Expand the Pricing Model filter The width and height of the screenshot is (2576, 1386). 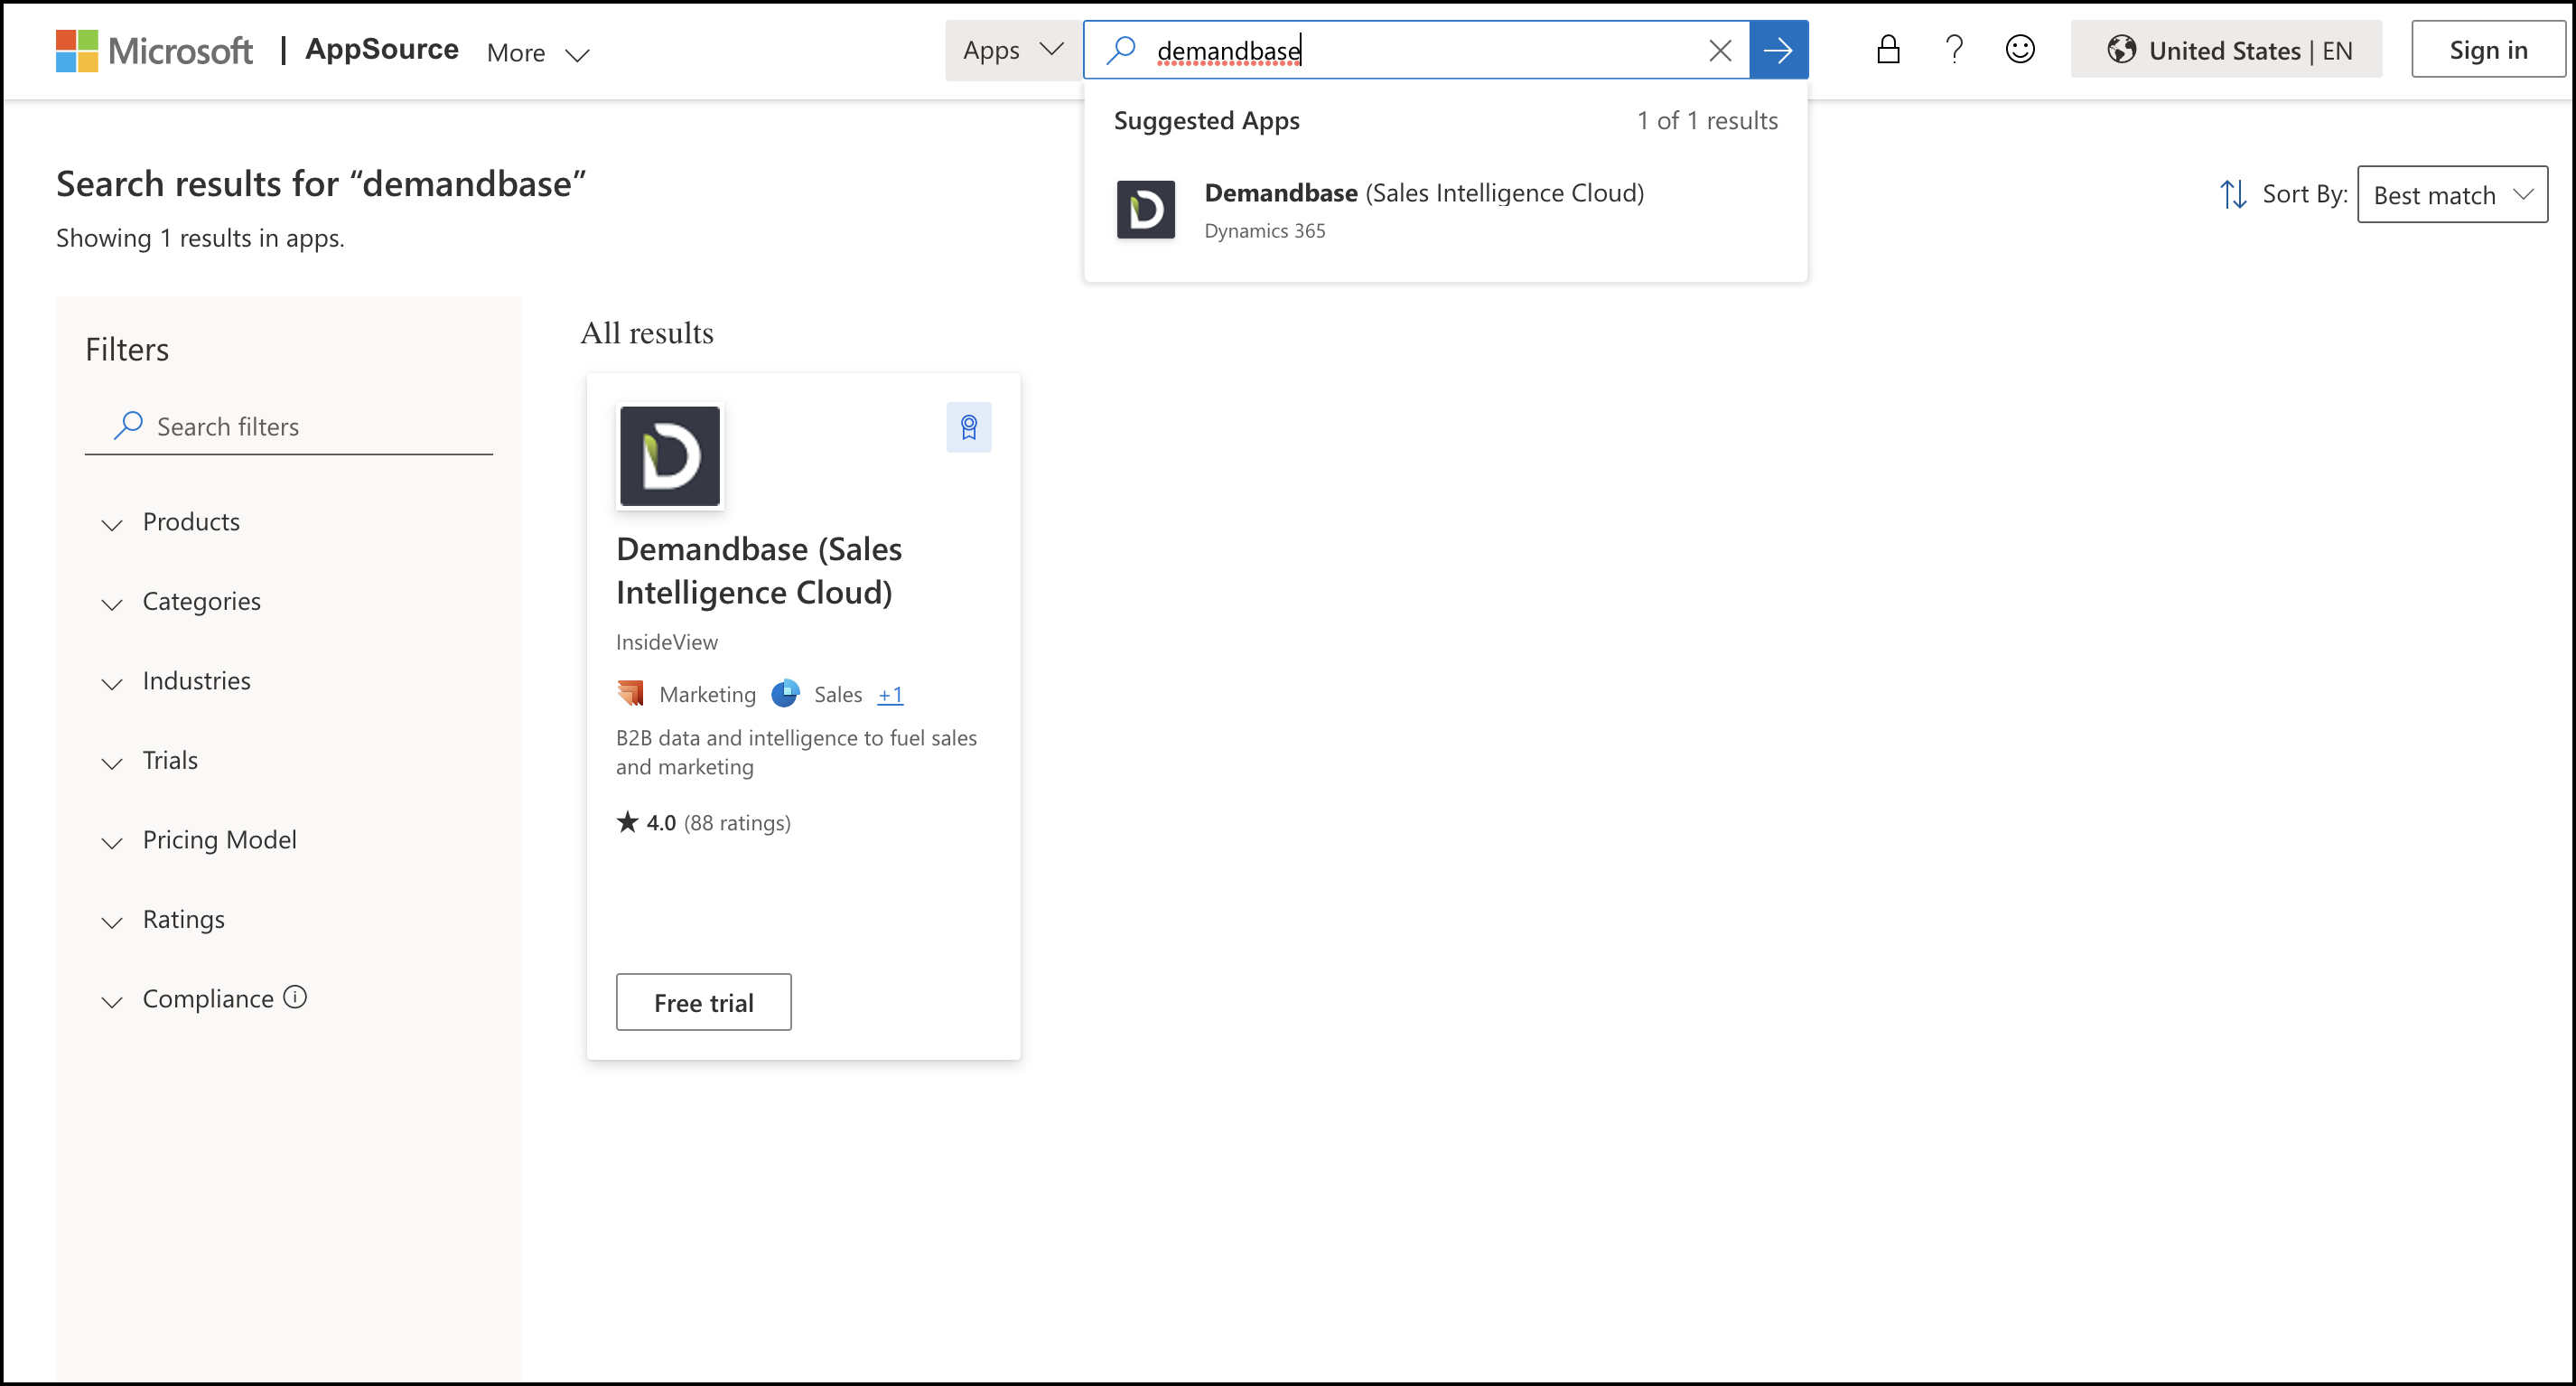(x=200, y=840)
